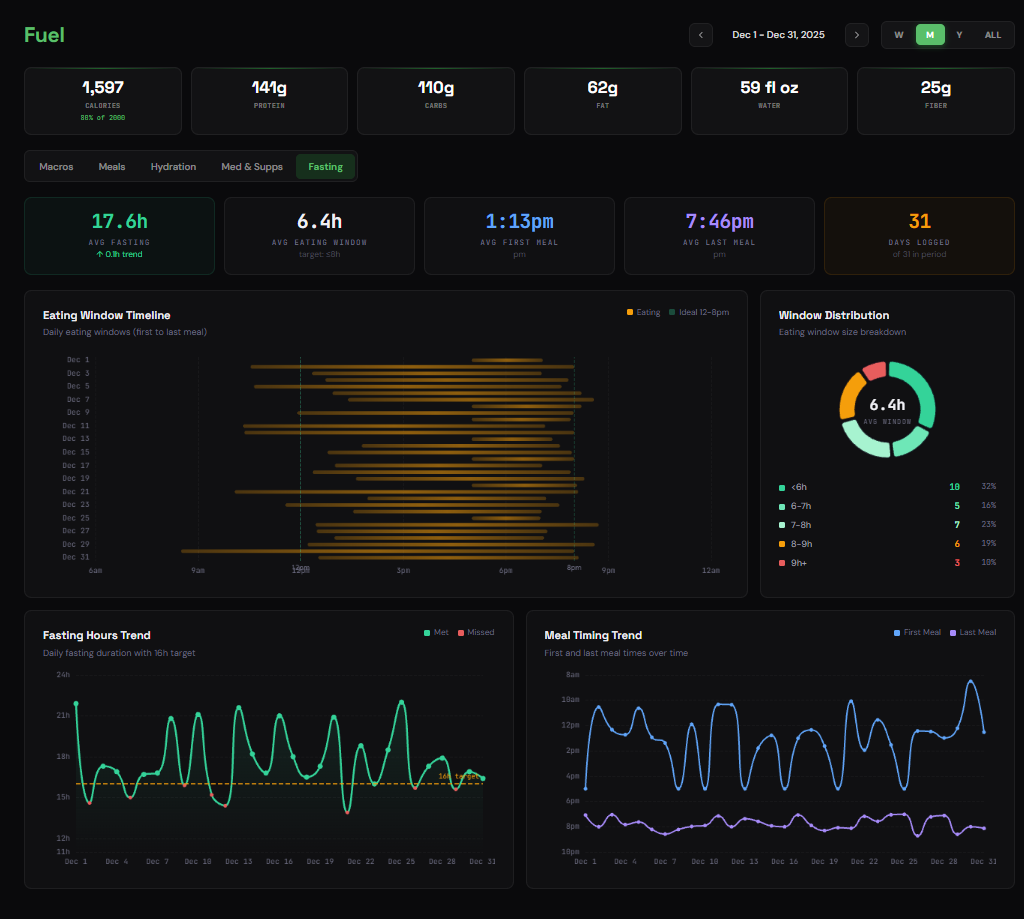Switch the range to weekly (W) view
Viewport: 1024px width, 919px height.
tap(898, 35)
